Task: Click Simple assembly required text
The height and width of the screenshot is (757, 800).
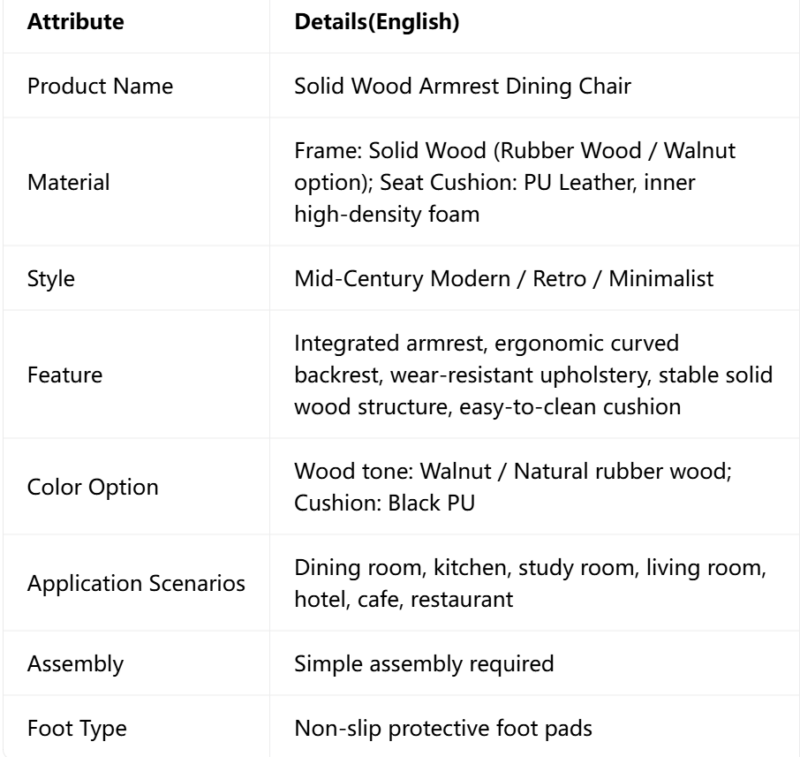Action: [x=424, y=664]
